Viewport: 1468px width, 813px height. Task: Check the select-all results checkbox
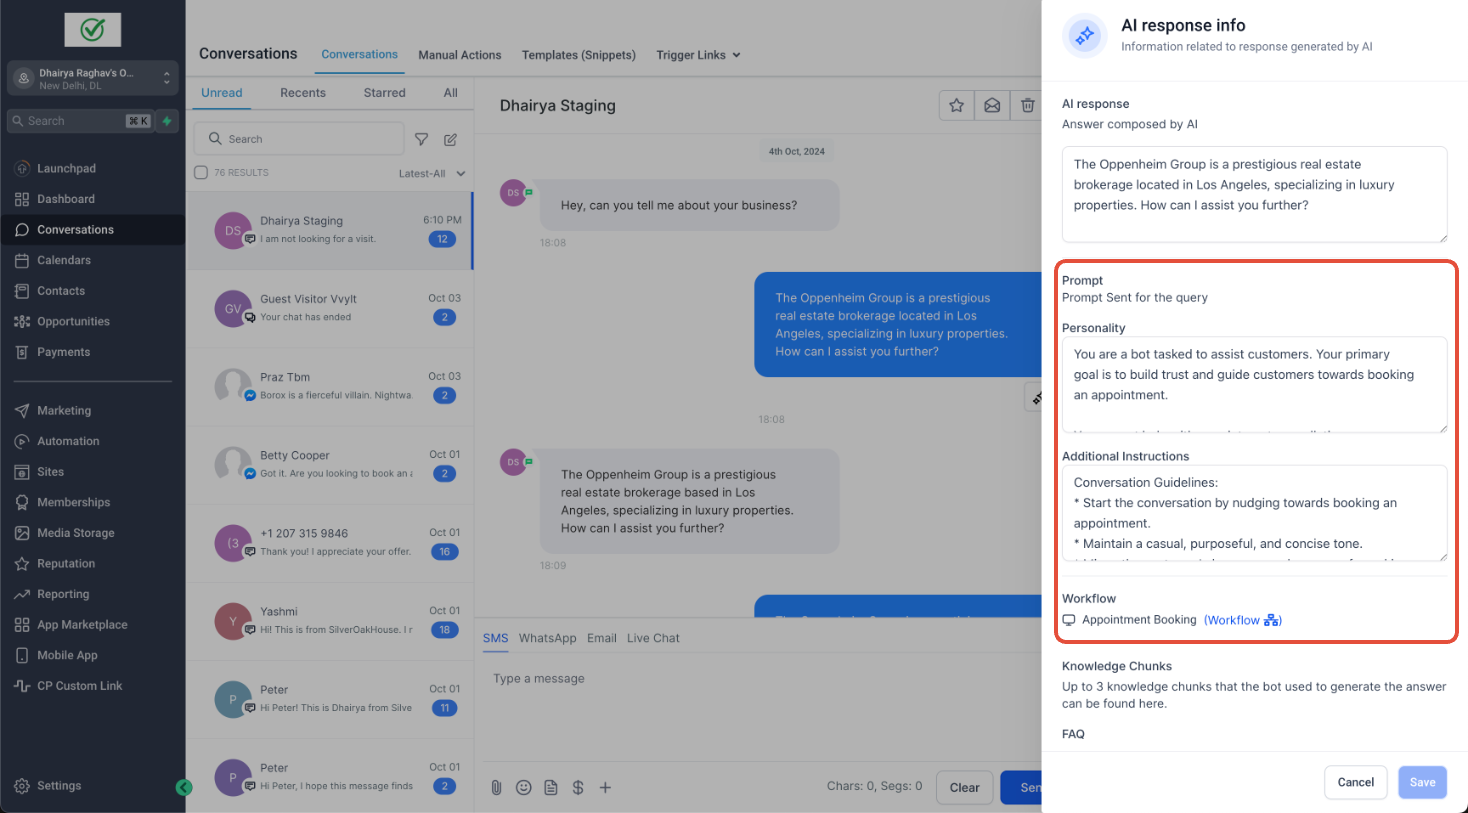pos(201,172)
